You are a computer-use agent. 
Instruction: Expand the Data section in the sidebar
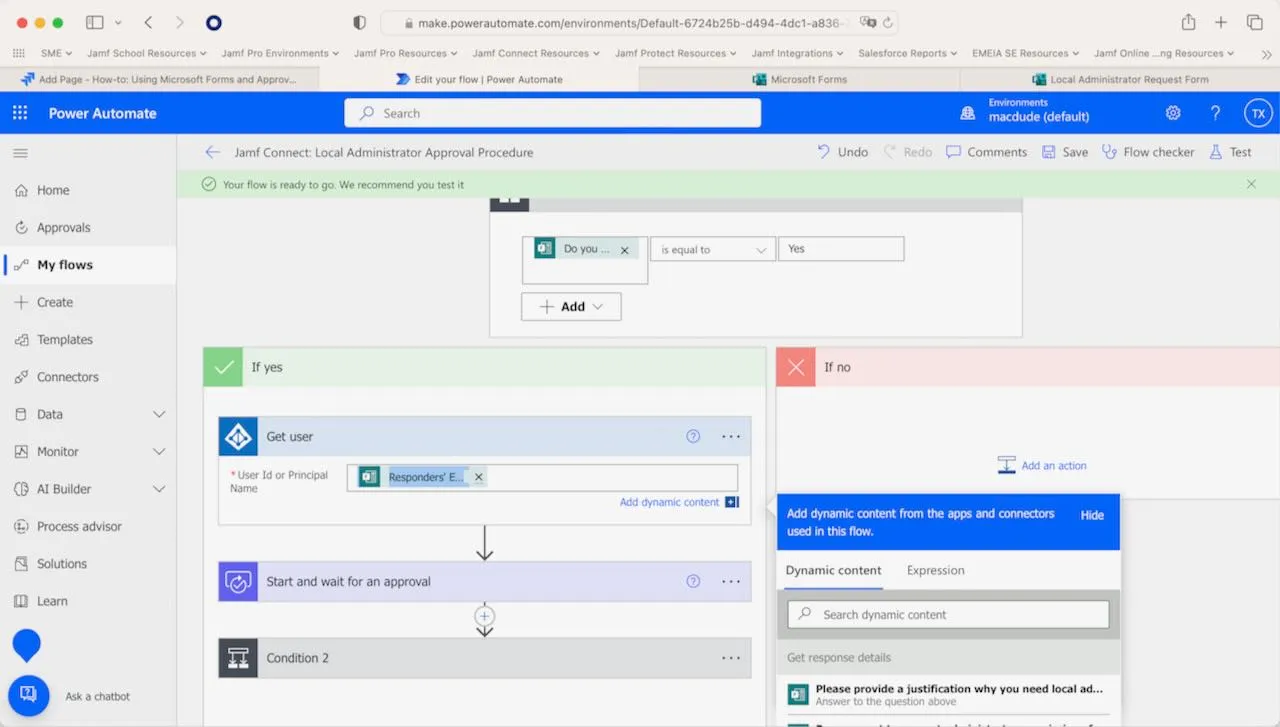[159, 414]
